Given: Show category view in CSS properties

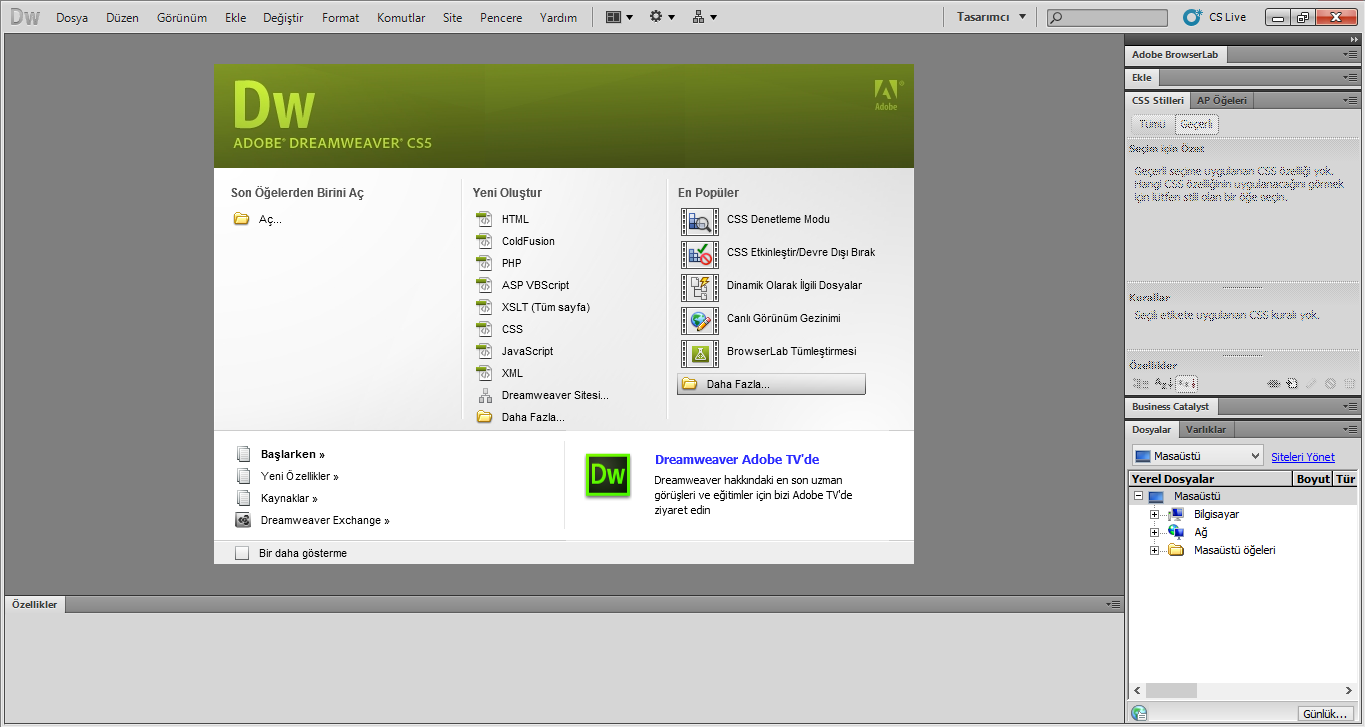Looking at the screenshot, I should 1141,383.
